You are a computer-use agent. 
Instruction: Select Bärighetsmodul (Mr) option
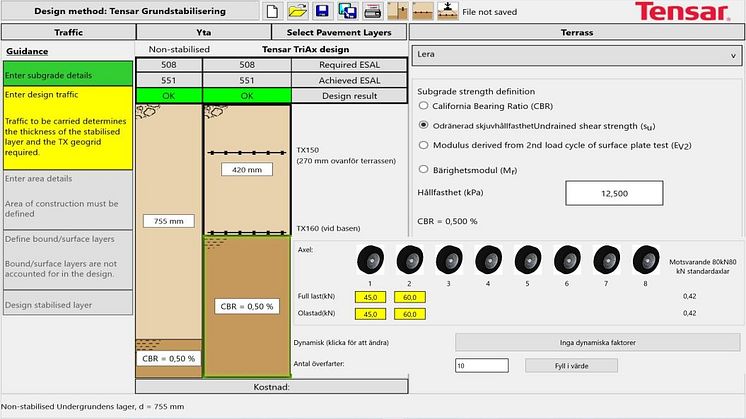point(423,169)
